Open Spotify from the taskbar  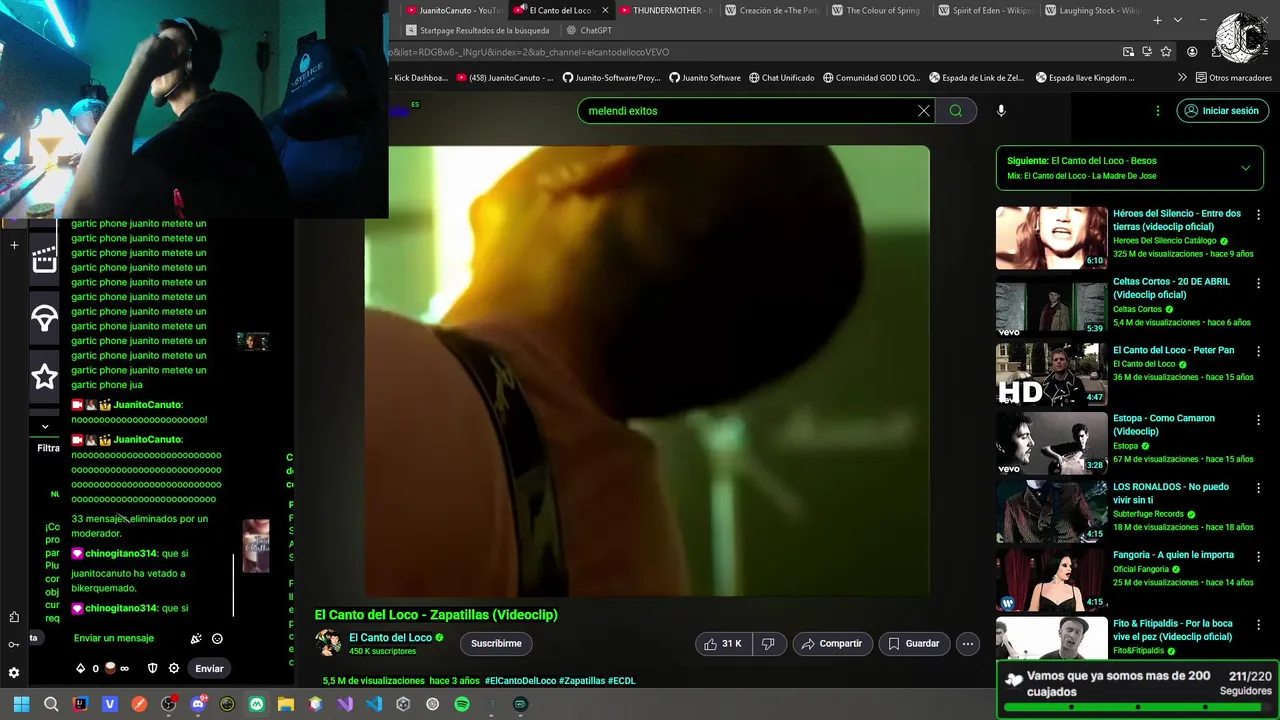[x=462, y=704]
